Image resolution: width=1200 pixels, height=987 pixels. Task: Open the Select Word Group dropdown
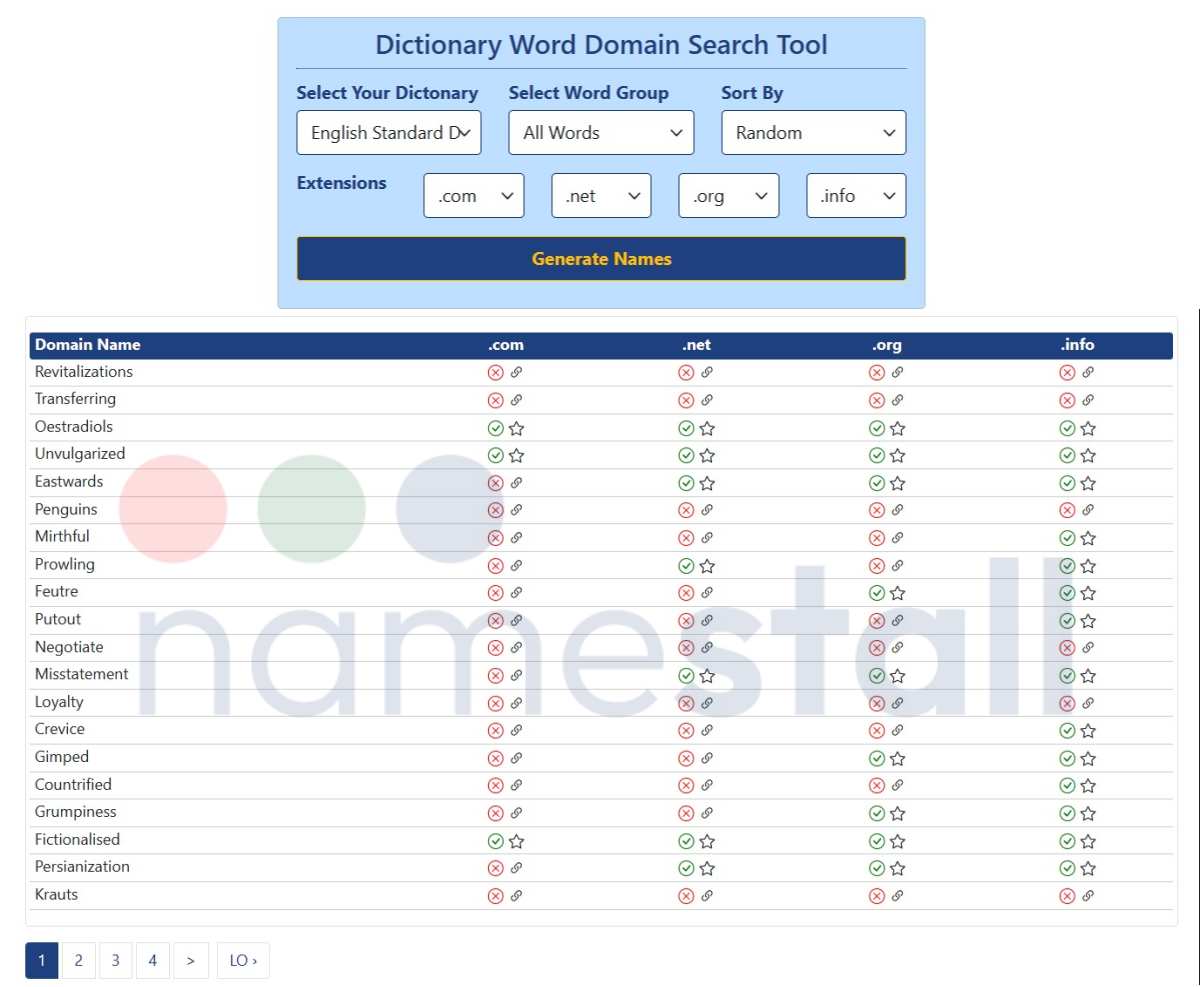pyautogui.click(x=600, y=132)
